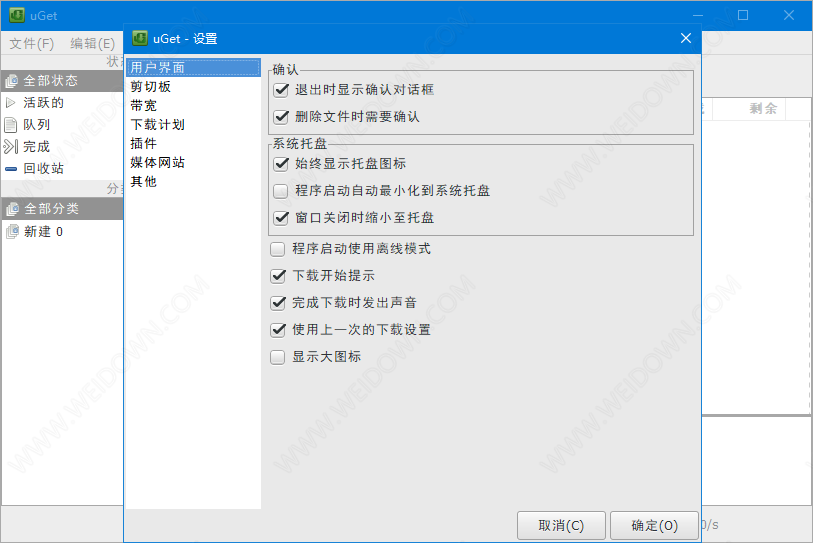Click the 全部分类 category icon
813x543 pixels.
[x=12, y=209]
